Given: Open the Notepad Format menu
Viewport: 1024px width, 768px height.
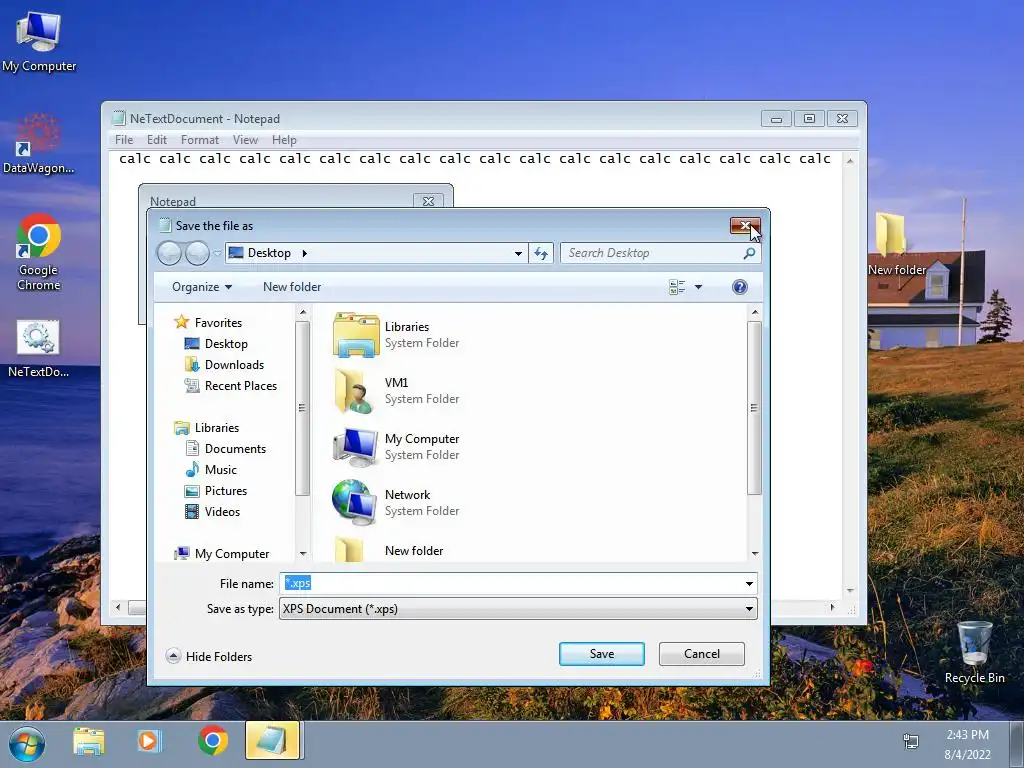Looking at the screenshot, I should click(199, 140).
